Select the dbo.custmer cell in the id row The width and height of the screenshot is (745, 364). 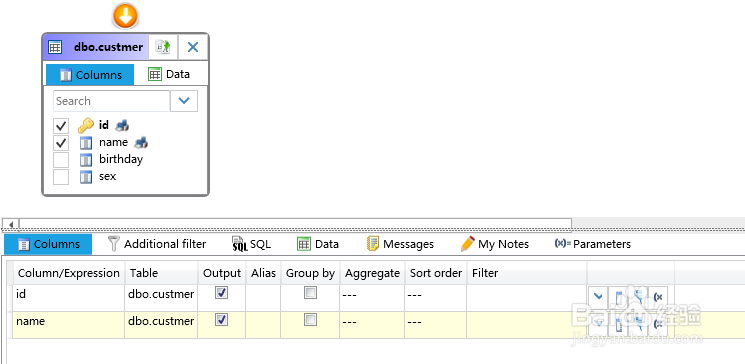pyautogui.click(x=161, y=298)
